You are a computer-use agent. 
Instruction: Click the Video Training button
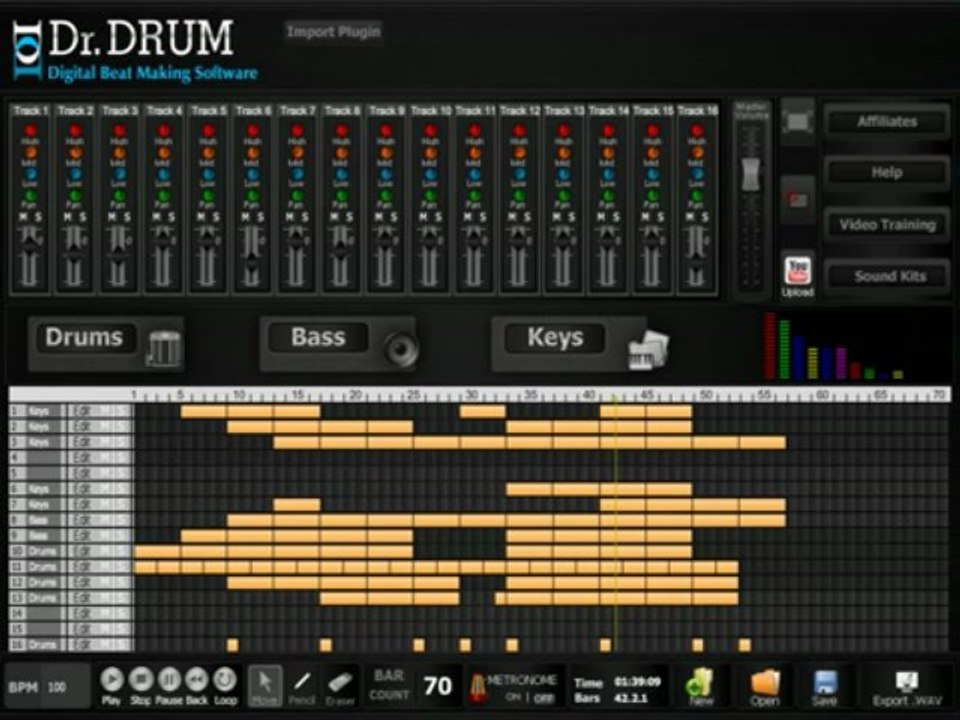pos(887,225)
